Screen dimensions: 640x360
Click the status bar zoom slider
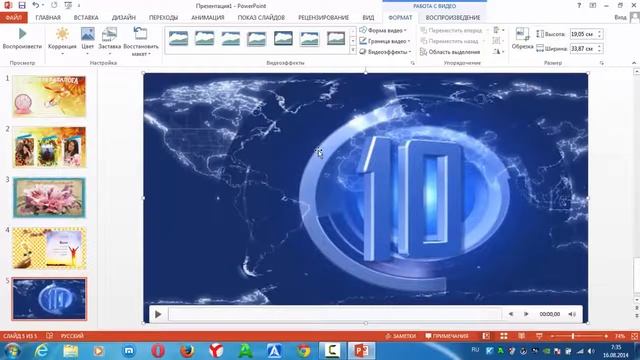[579, 336]
